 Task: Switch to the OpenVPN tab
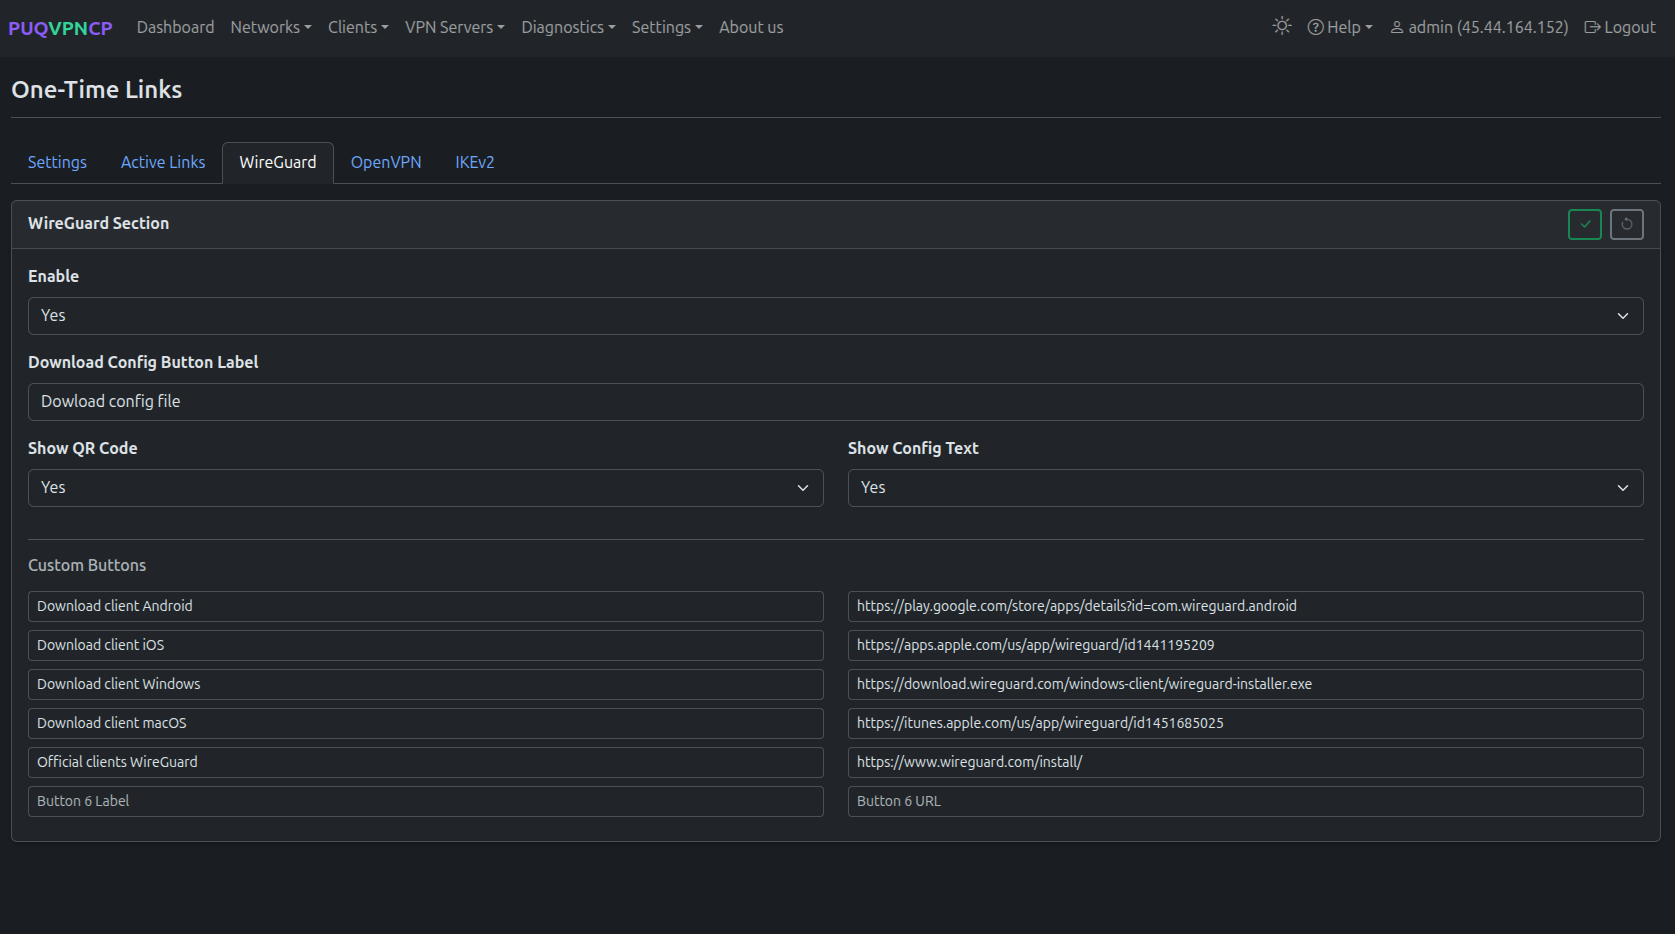click(386, 162)
